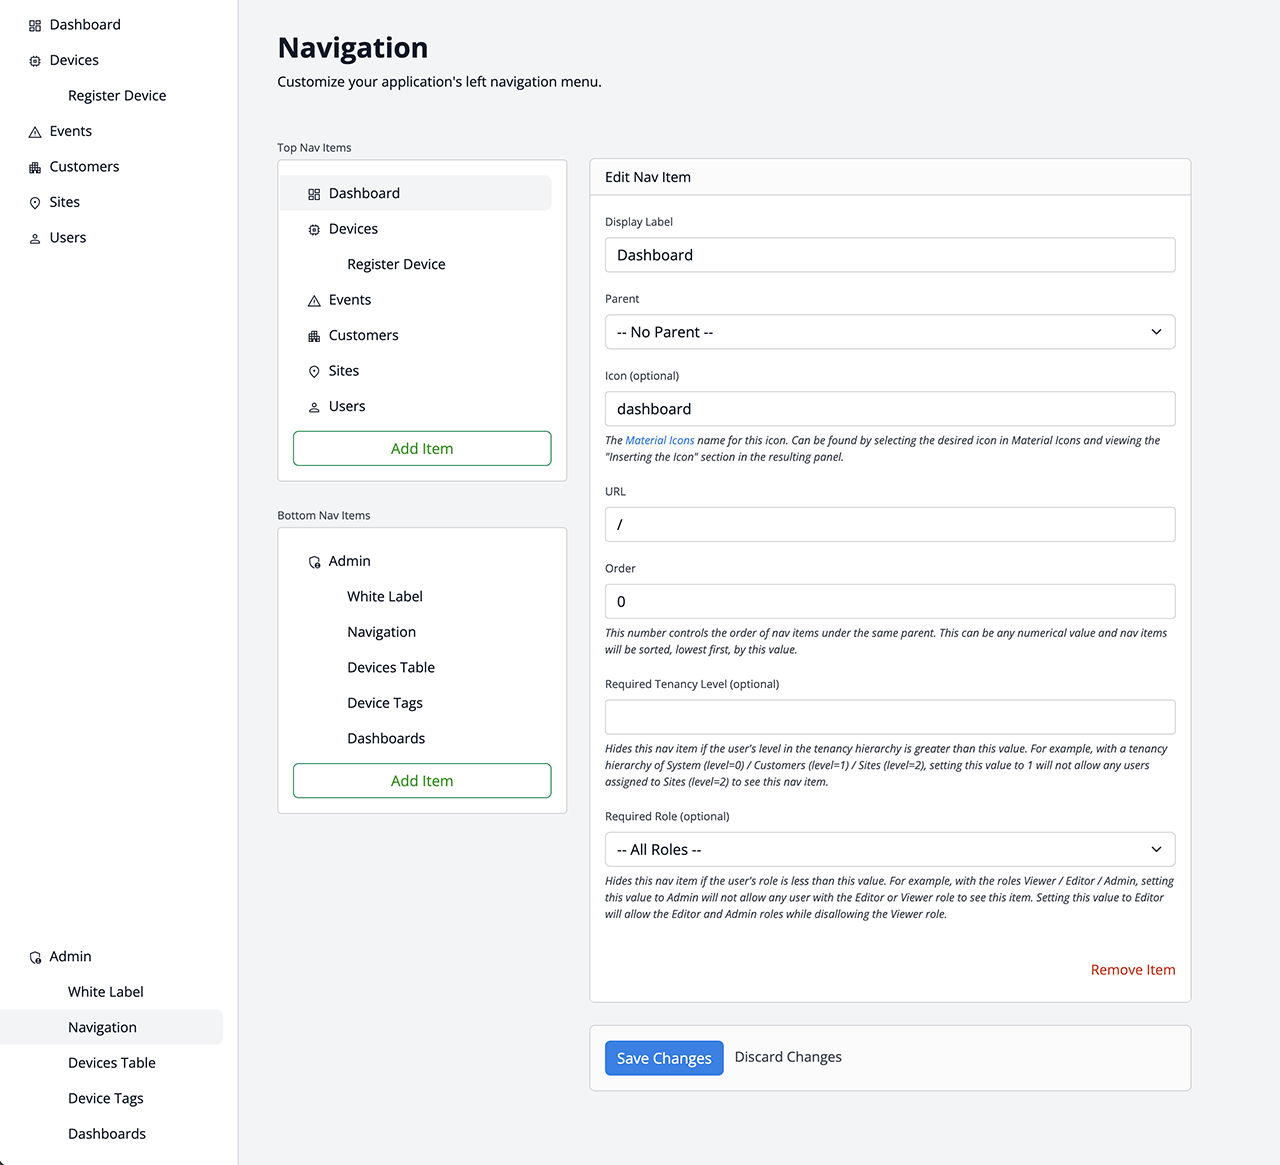Click the Dashboard icon in left sidebar
1280x1165 pixels.
[x=35, y=26]
